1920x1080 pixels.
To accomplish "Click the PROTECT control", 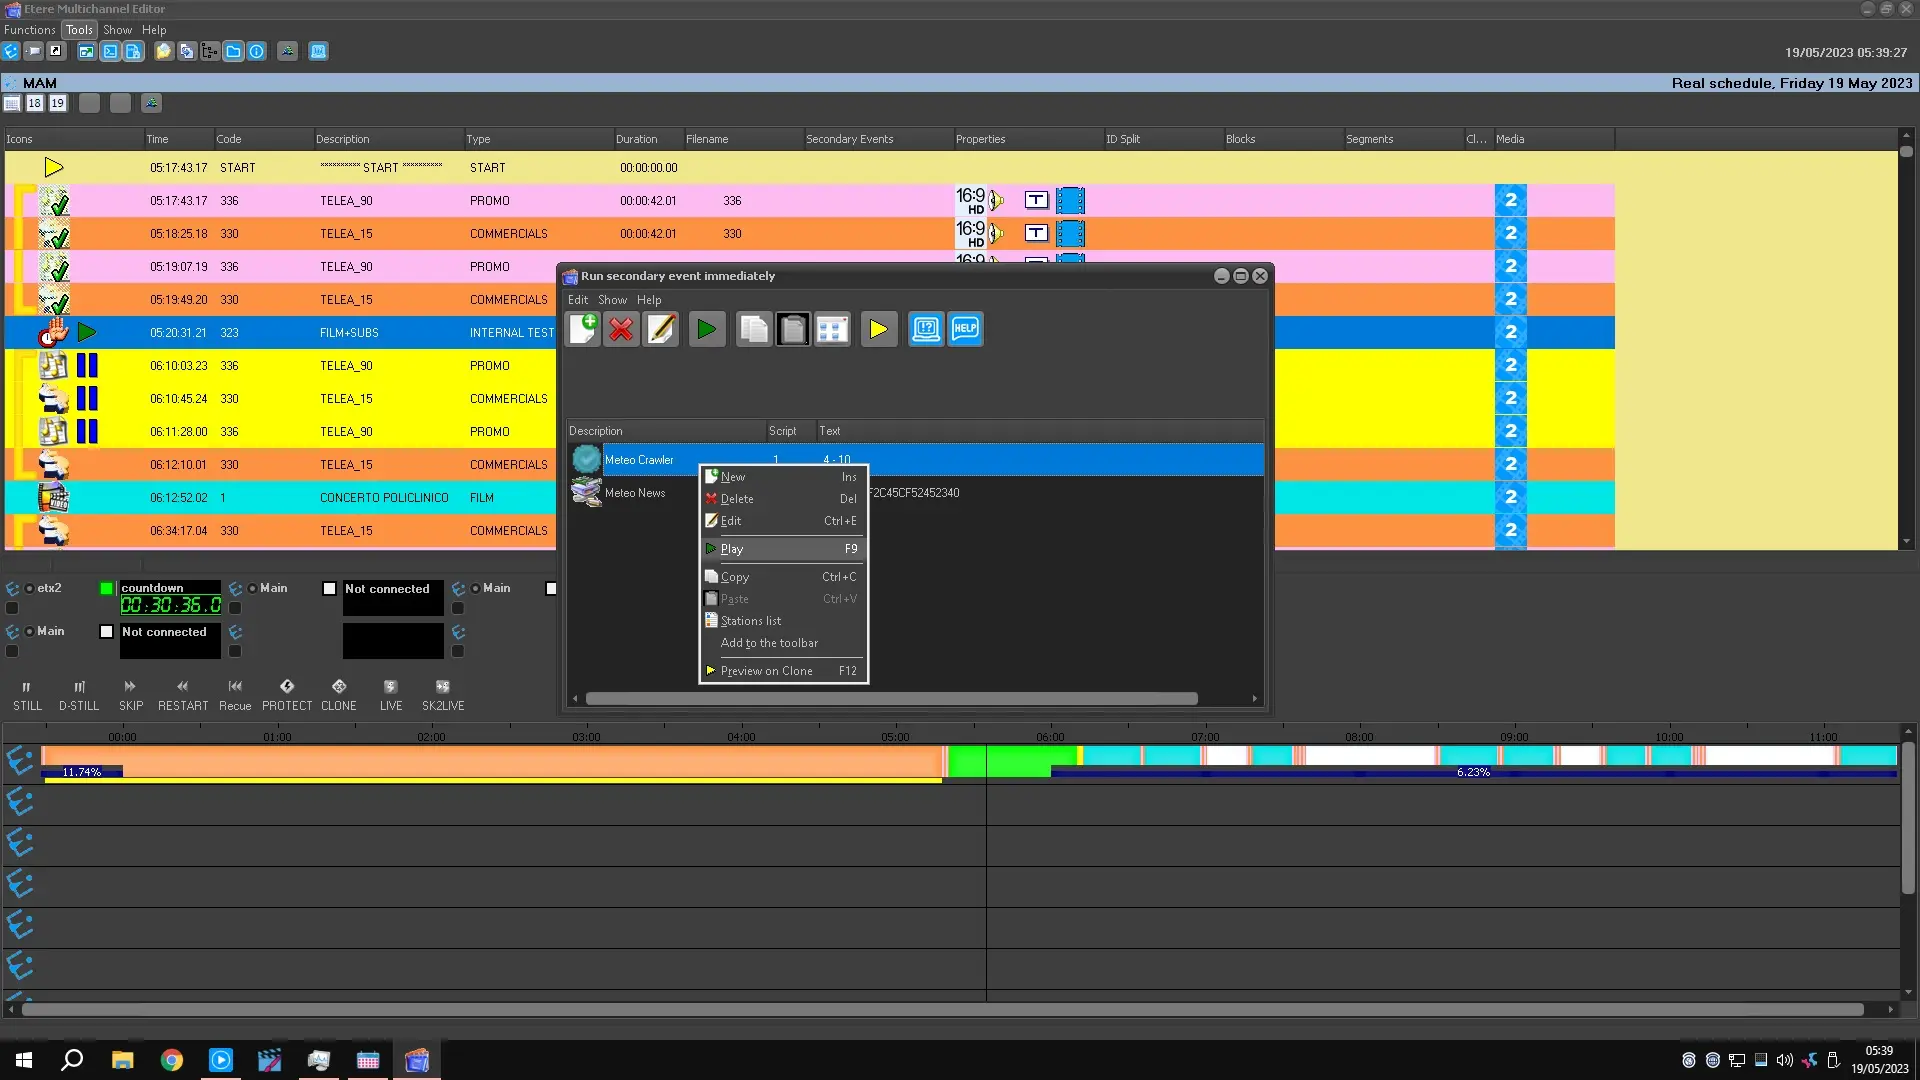I will pos(287,694).
